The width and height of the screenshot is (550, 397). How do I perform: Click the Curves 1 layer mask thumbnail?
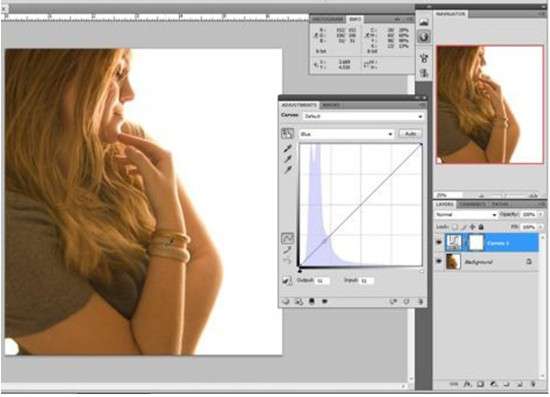click(x=476, y=242)
